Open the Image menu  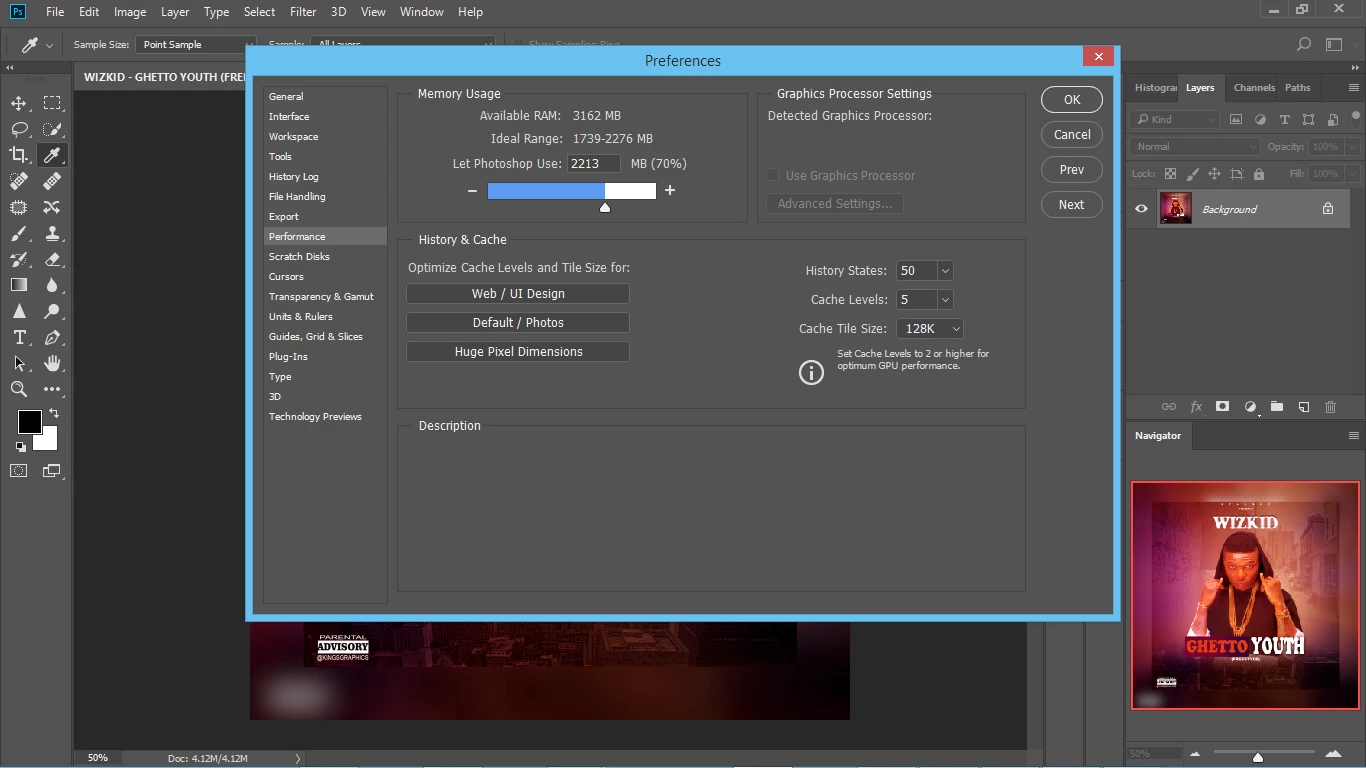coord(130,12)
